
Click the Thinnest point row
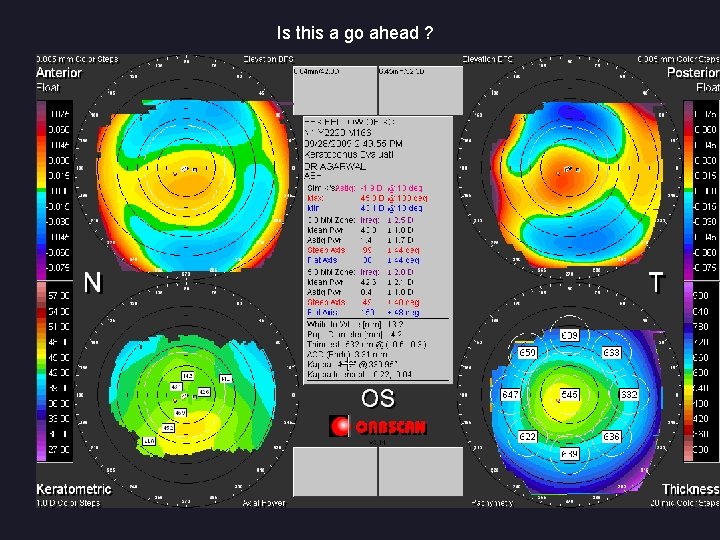pyautogui.click(x=366, y=344)
